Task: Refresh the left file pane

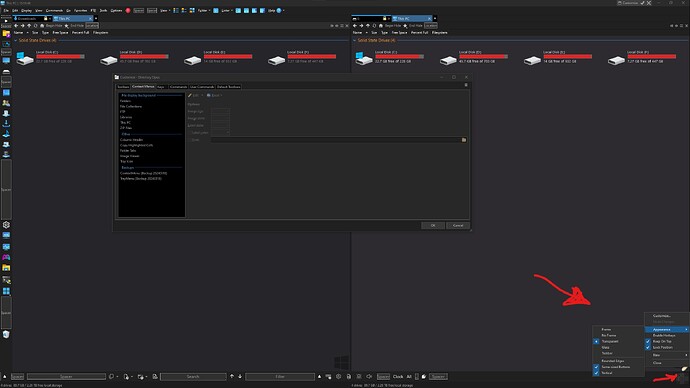Action: coord(36,26)
